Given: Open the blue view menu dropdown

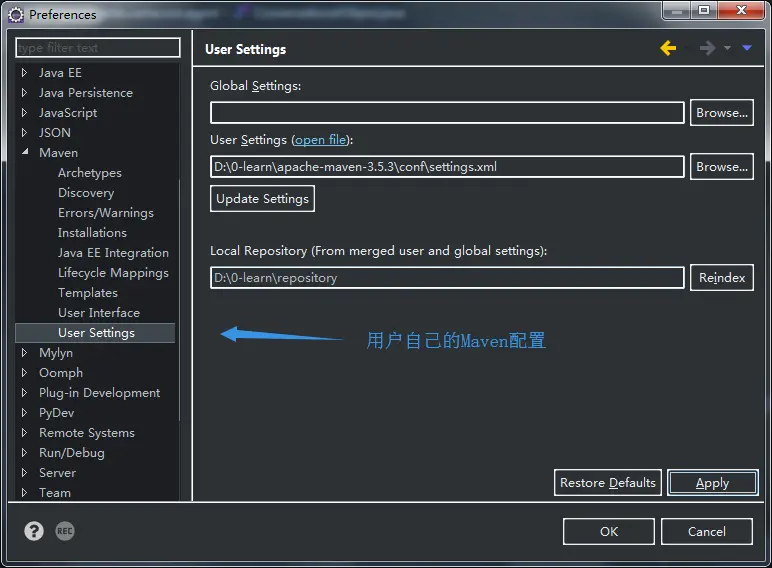Looking at the screenshot, I should [747, 48].
